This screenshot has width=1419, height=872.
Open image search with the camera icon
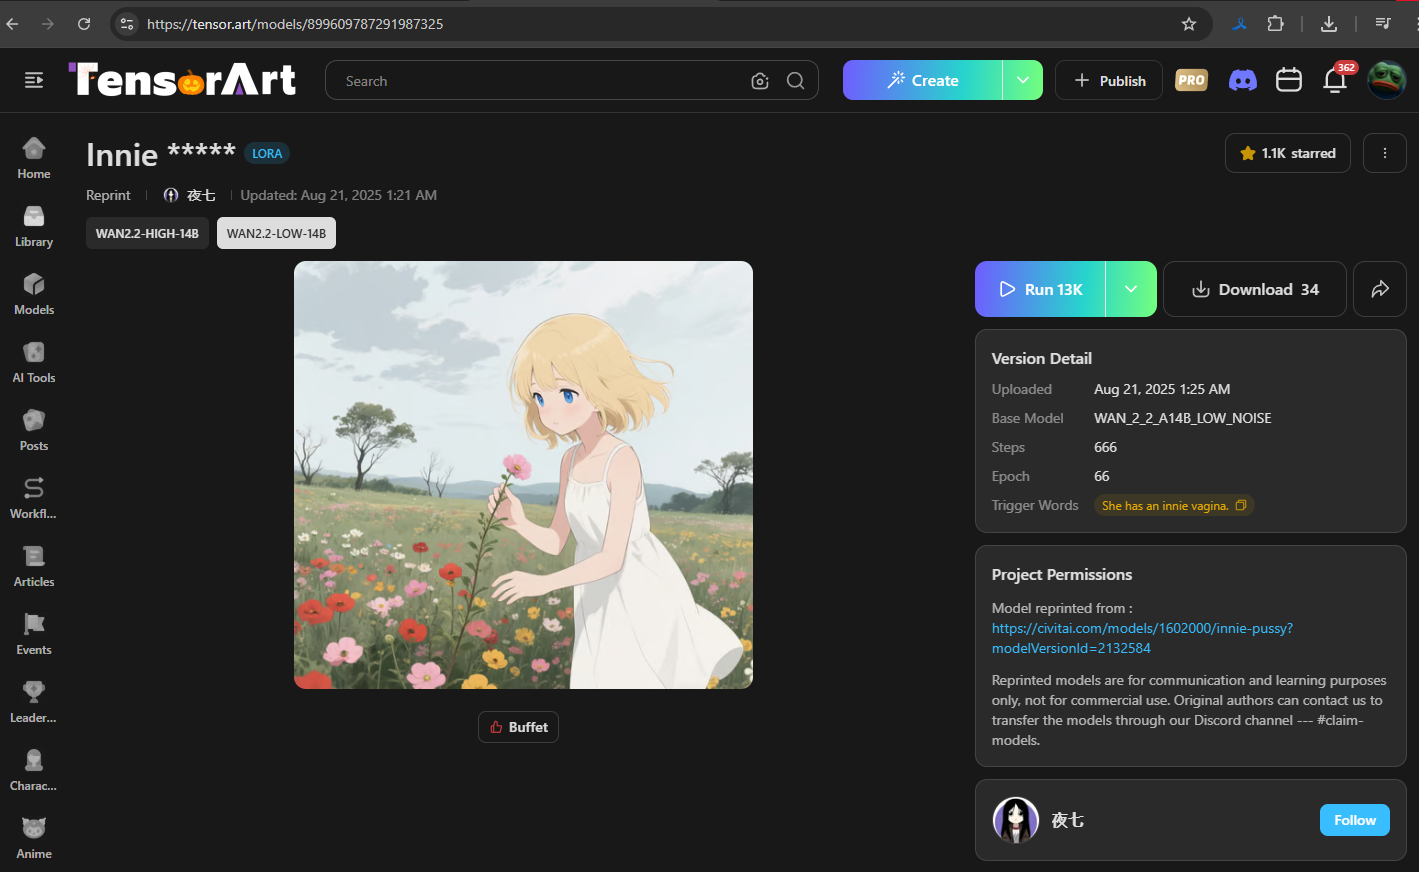click(760, 81)
